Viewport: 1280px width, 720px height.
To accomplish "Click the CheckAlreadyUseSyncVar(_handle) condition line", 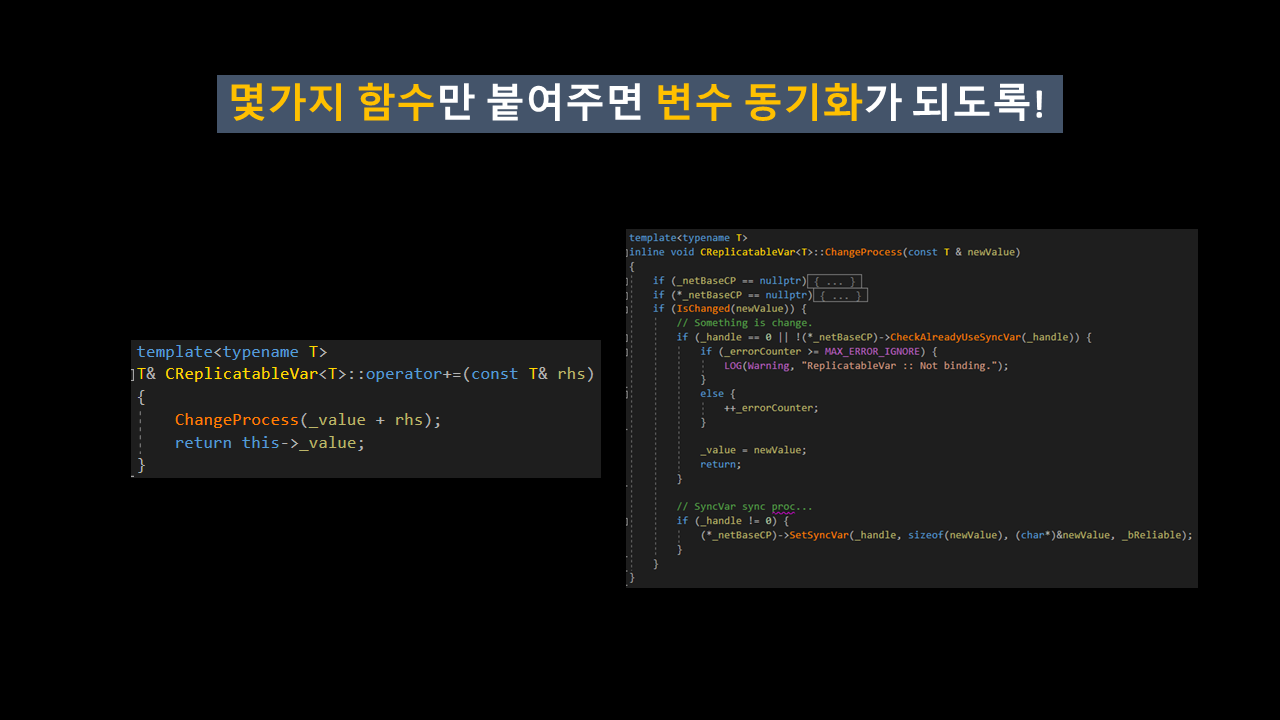I will tap(884, 337).
